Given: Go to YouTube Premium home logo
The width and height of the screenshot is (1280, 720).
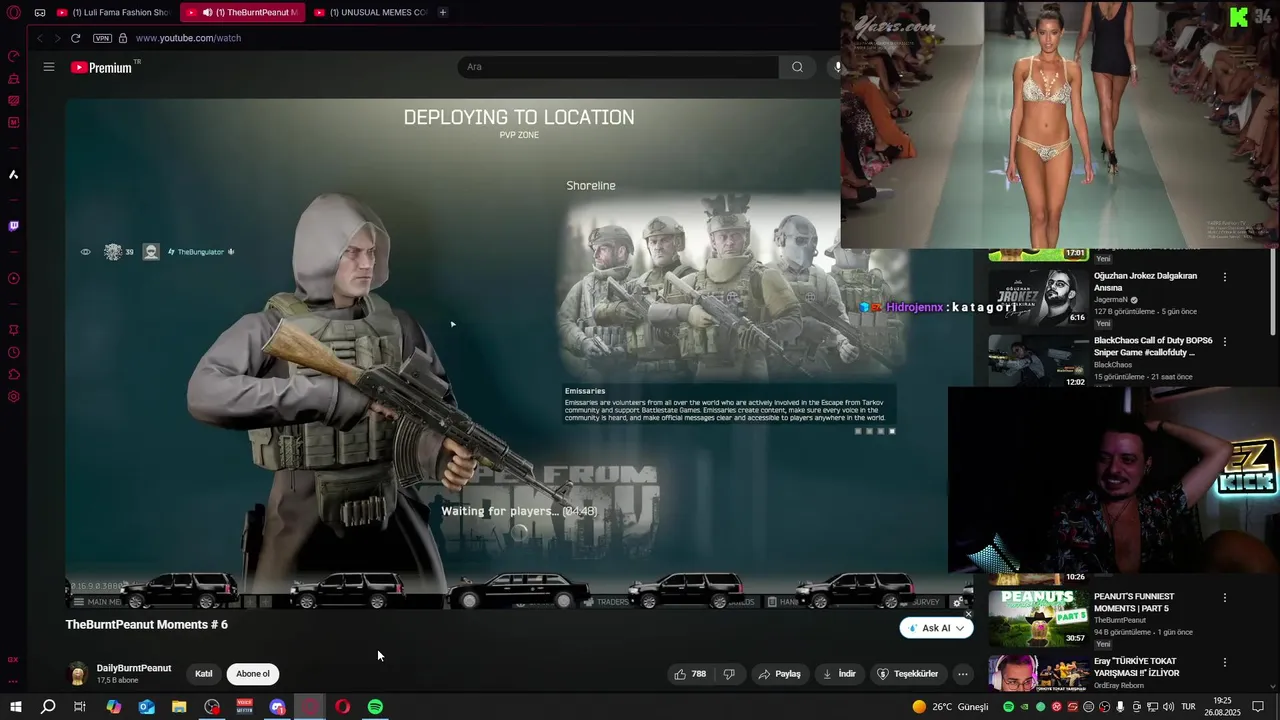Looking at the screenshot, I should [102, 67].
